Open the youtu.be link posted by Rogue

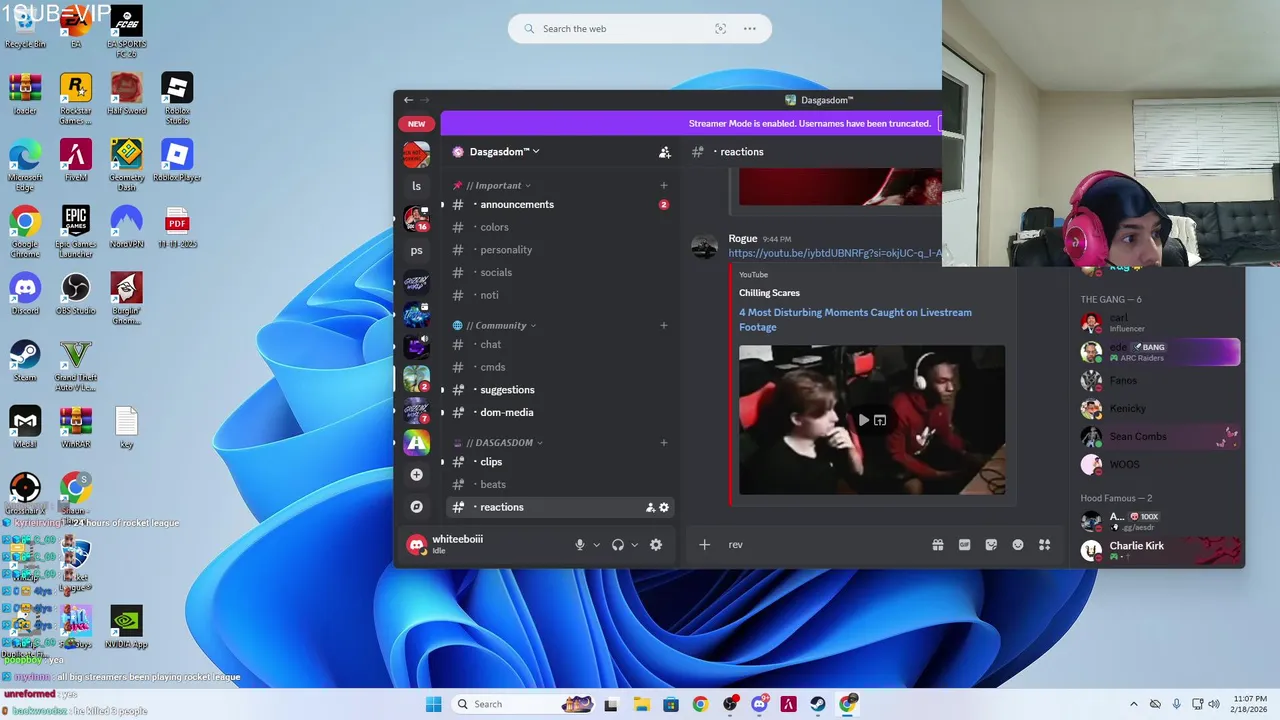(x=837, y=253)
